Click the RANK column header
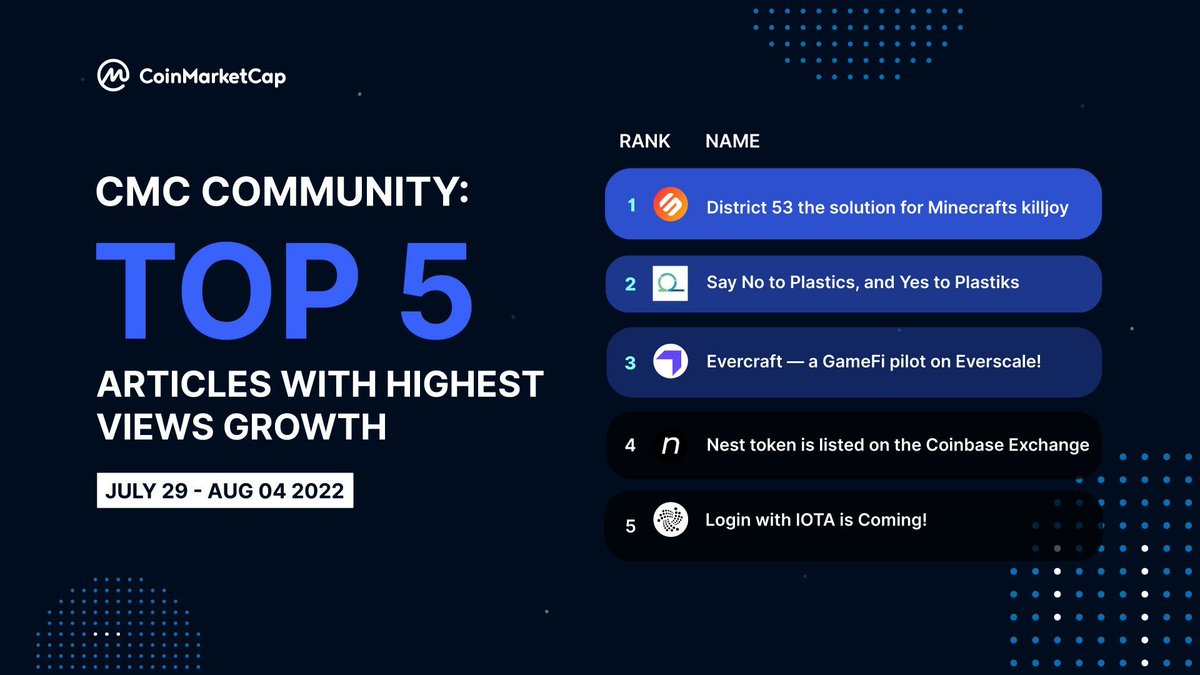 644,141
